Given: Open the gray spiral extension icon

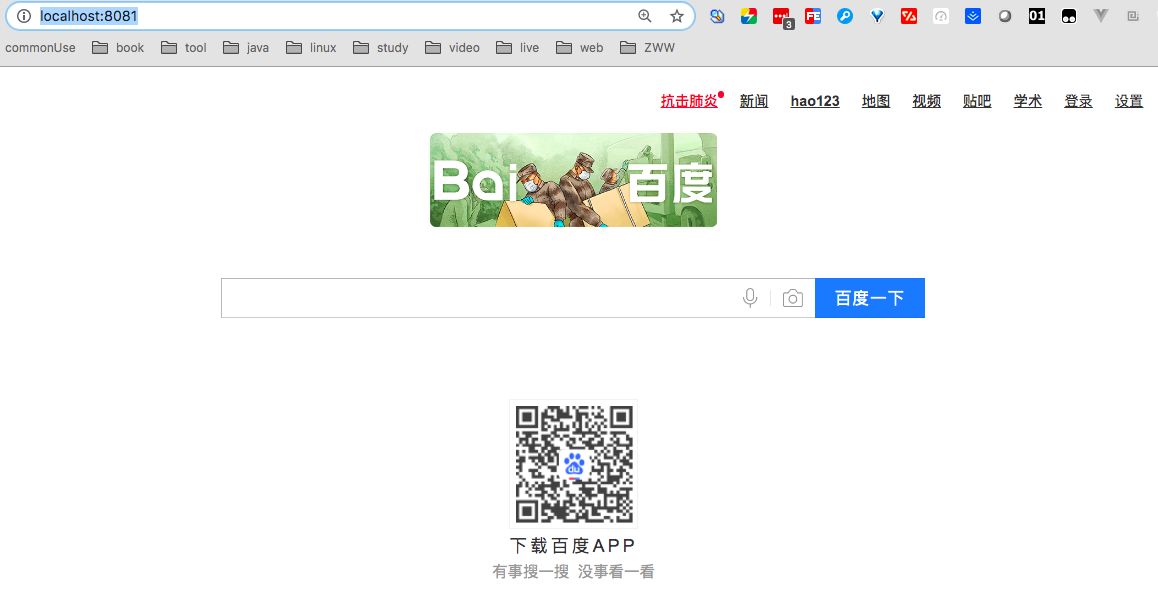Looking at the screenshot, I should click(1133, 16).
